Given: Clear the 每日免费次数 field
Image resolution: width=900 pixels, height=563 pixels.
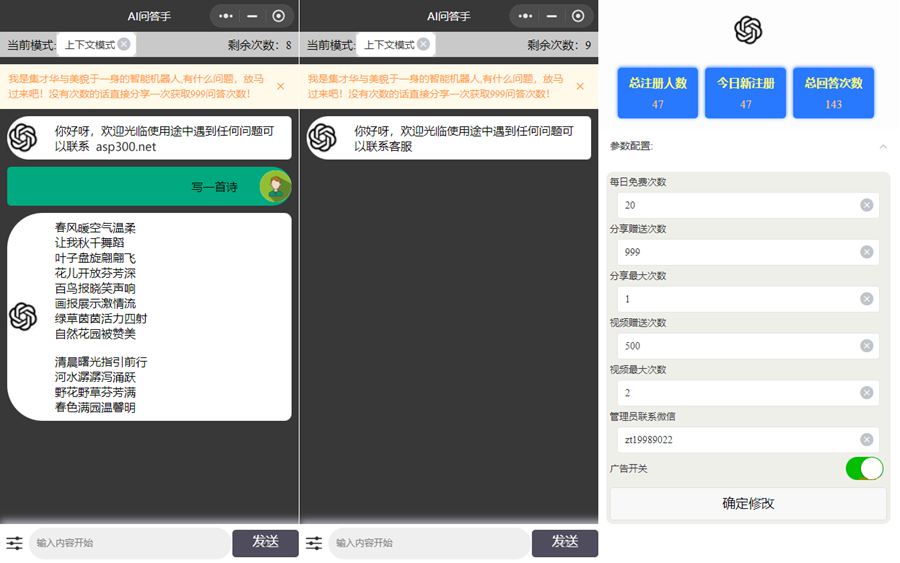Looking at the screenshot, I should 866,205.
